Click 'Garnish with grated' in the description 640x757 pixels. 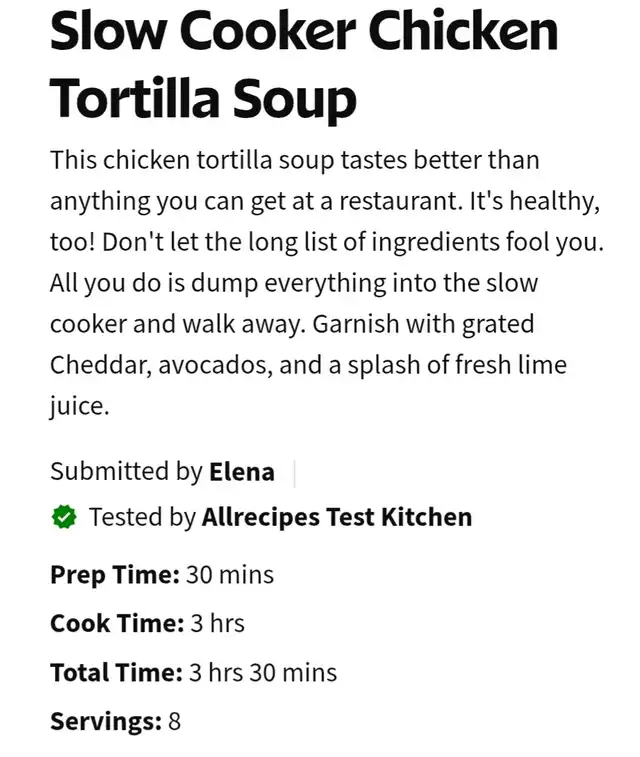point(423,324)
